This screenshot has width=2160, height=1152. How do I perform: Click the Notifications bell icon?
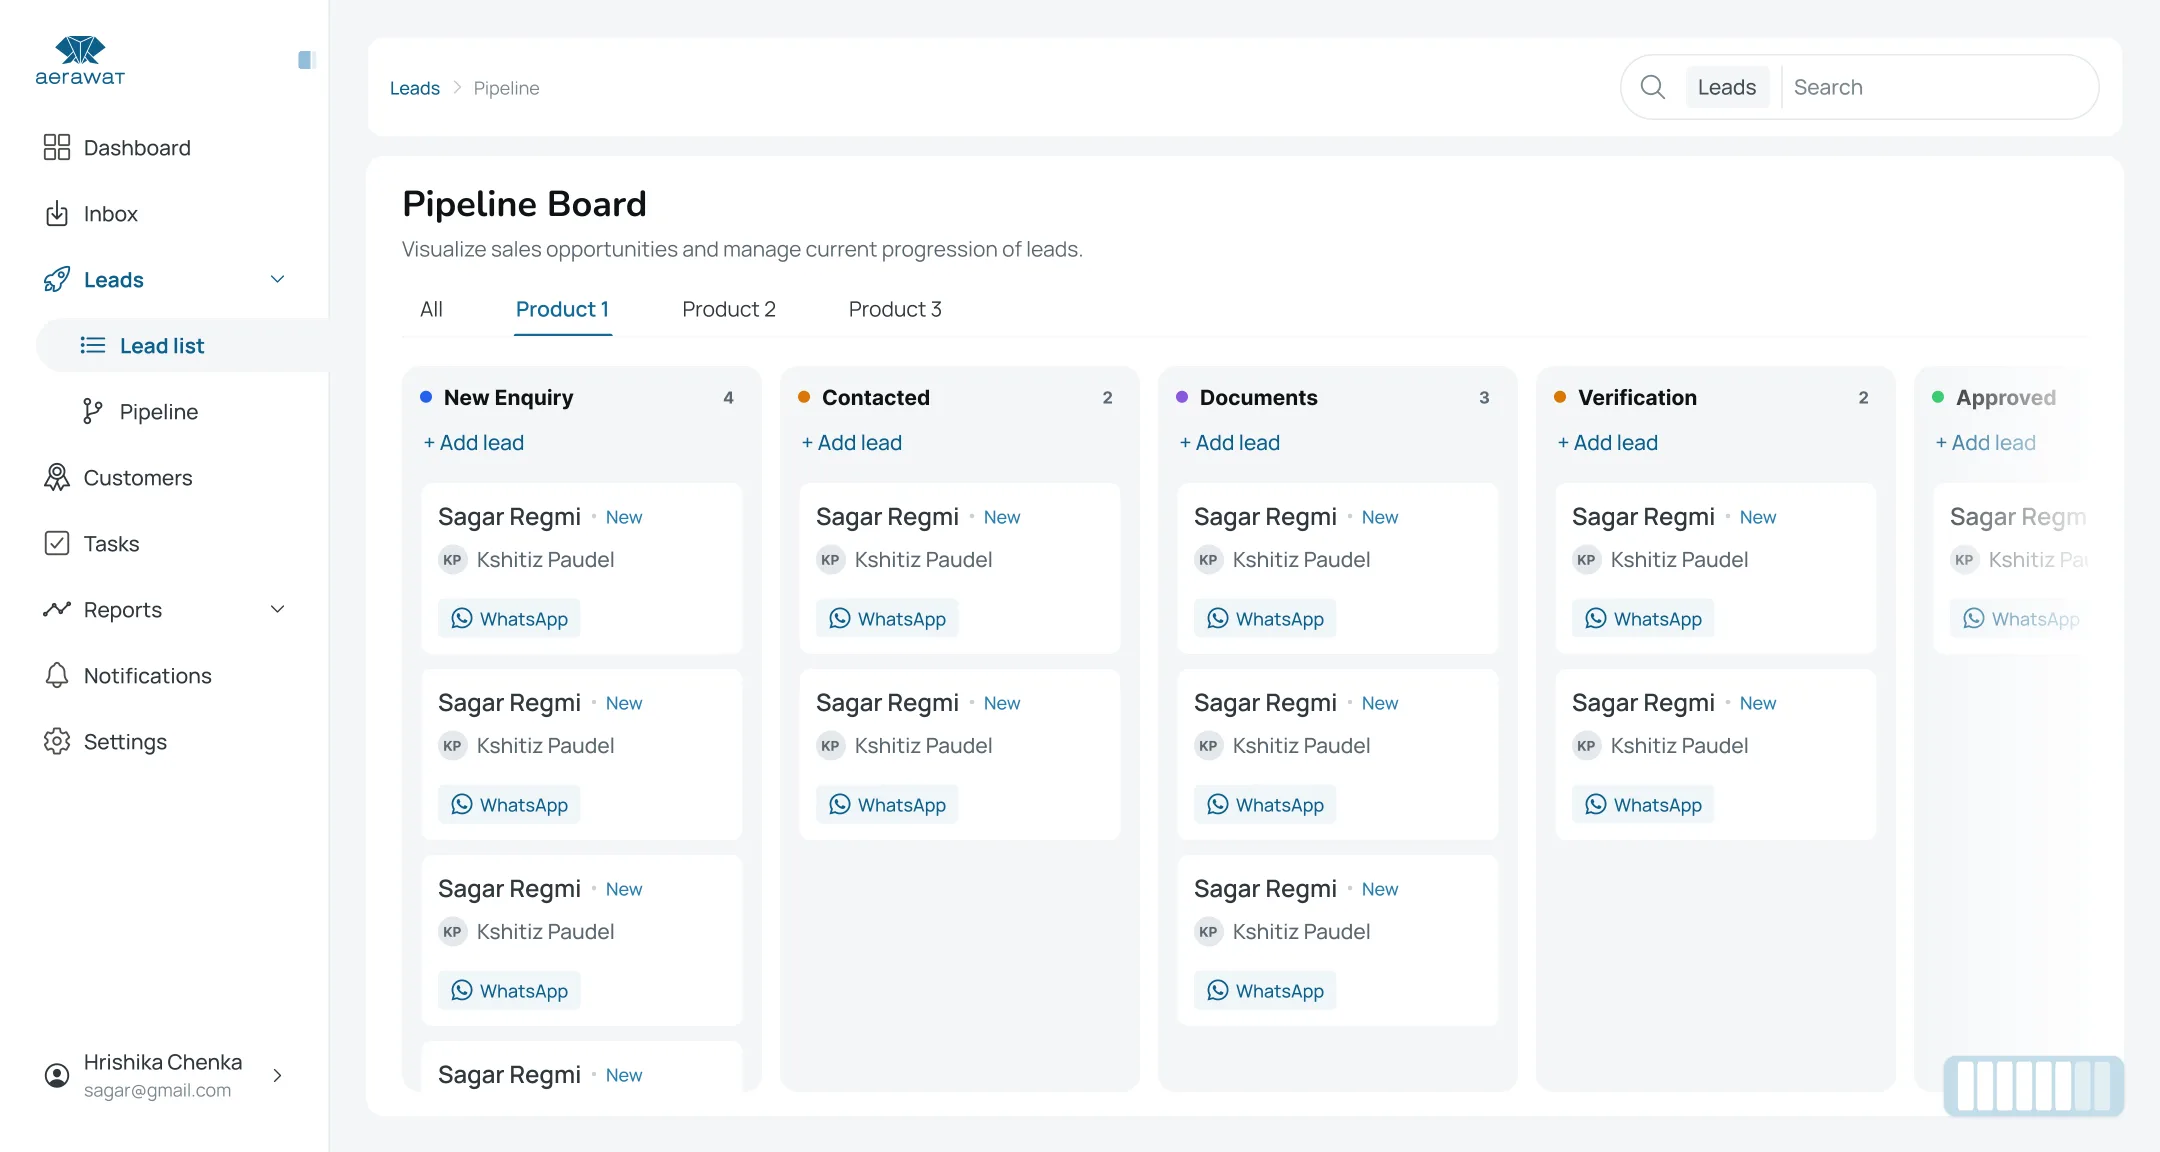pos(57,675)
